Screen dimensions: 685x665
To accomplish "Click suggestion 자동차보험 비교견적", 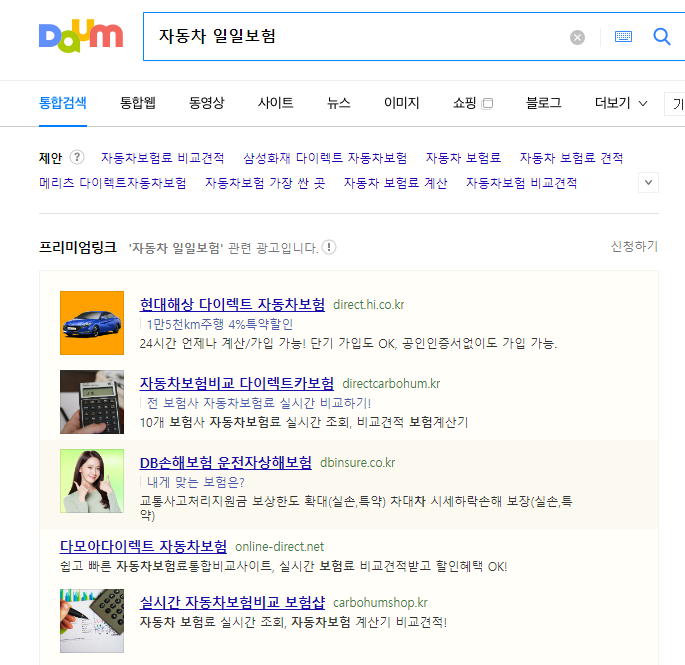I will (x=521, y=183).
